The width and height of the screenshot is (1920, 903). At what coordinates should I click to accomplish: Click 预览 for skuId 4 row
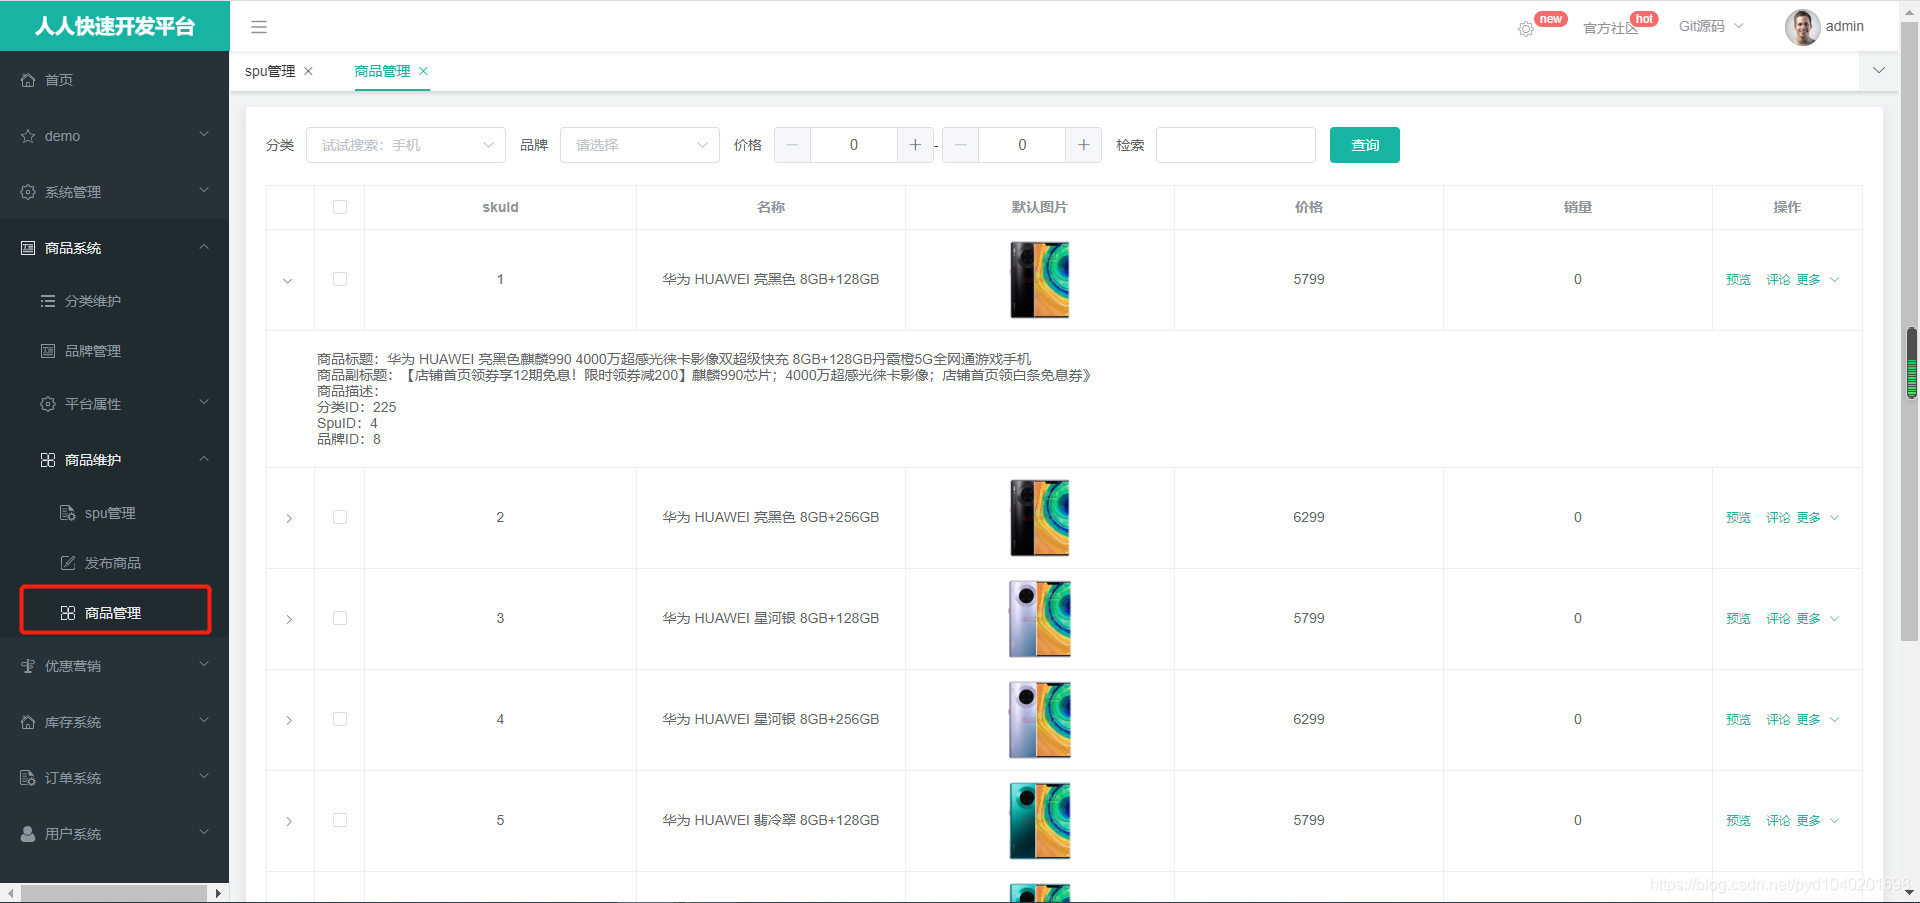pyautogui.click(x=1738, y=720)
